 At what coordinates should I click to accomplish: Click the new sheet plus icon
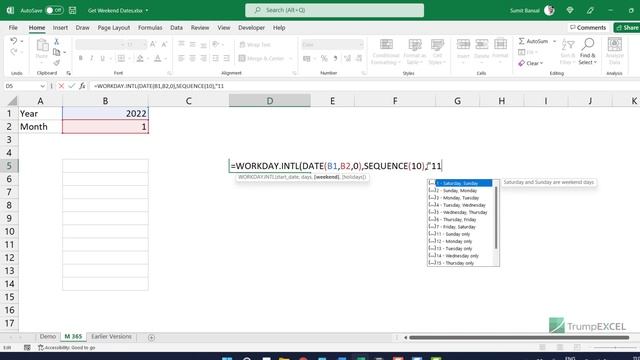(151, 338)
